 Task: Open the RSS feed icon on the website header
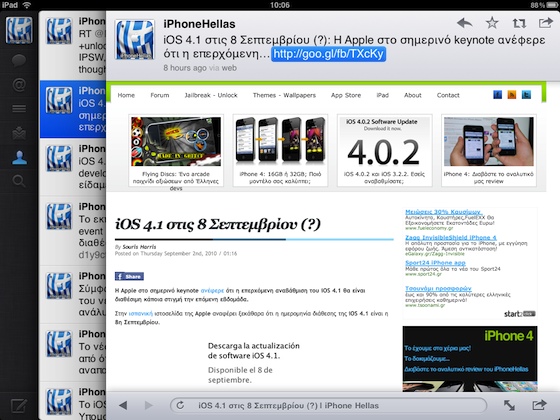(512, 95)
